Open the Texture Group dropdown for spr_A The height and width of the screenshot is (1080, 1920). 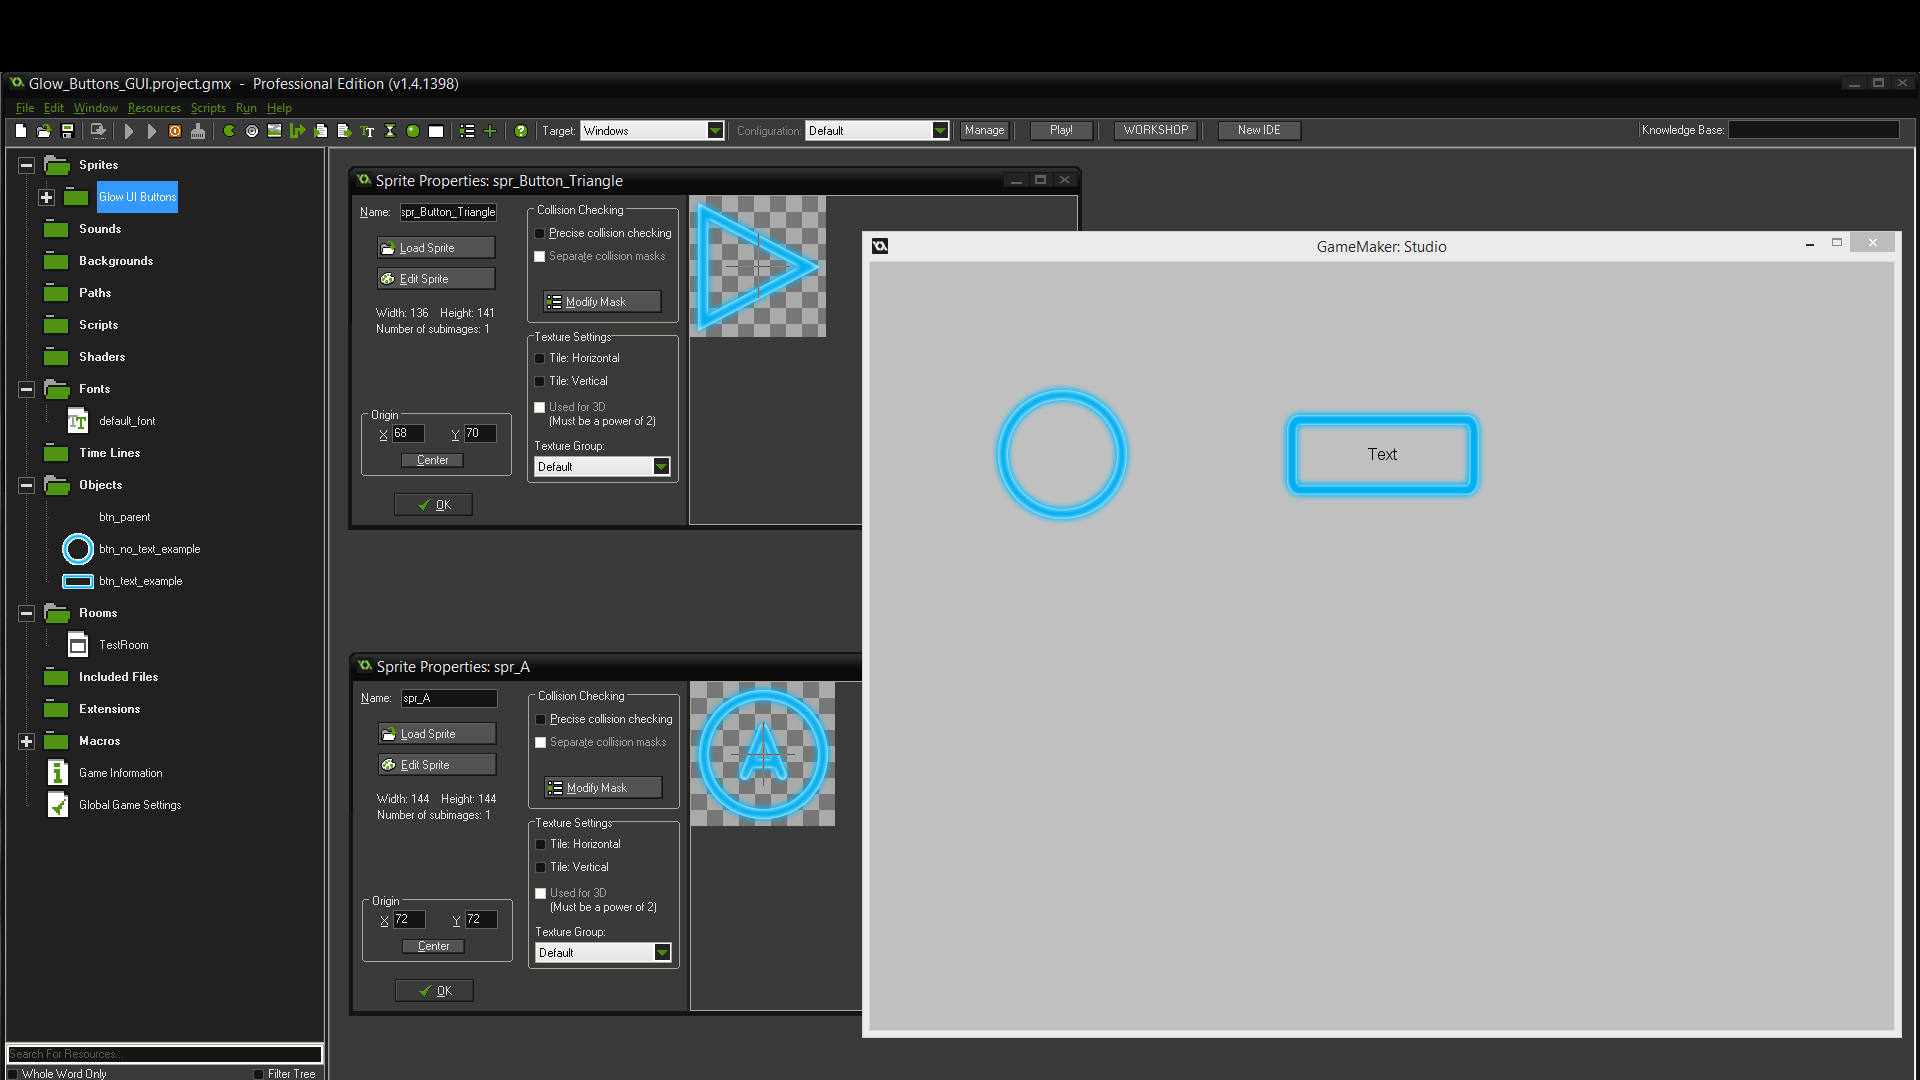tap(662, 952)
